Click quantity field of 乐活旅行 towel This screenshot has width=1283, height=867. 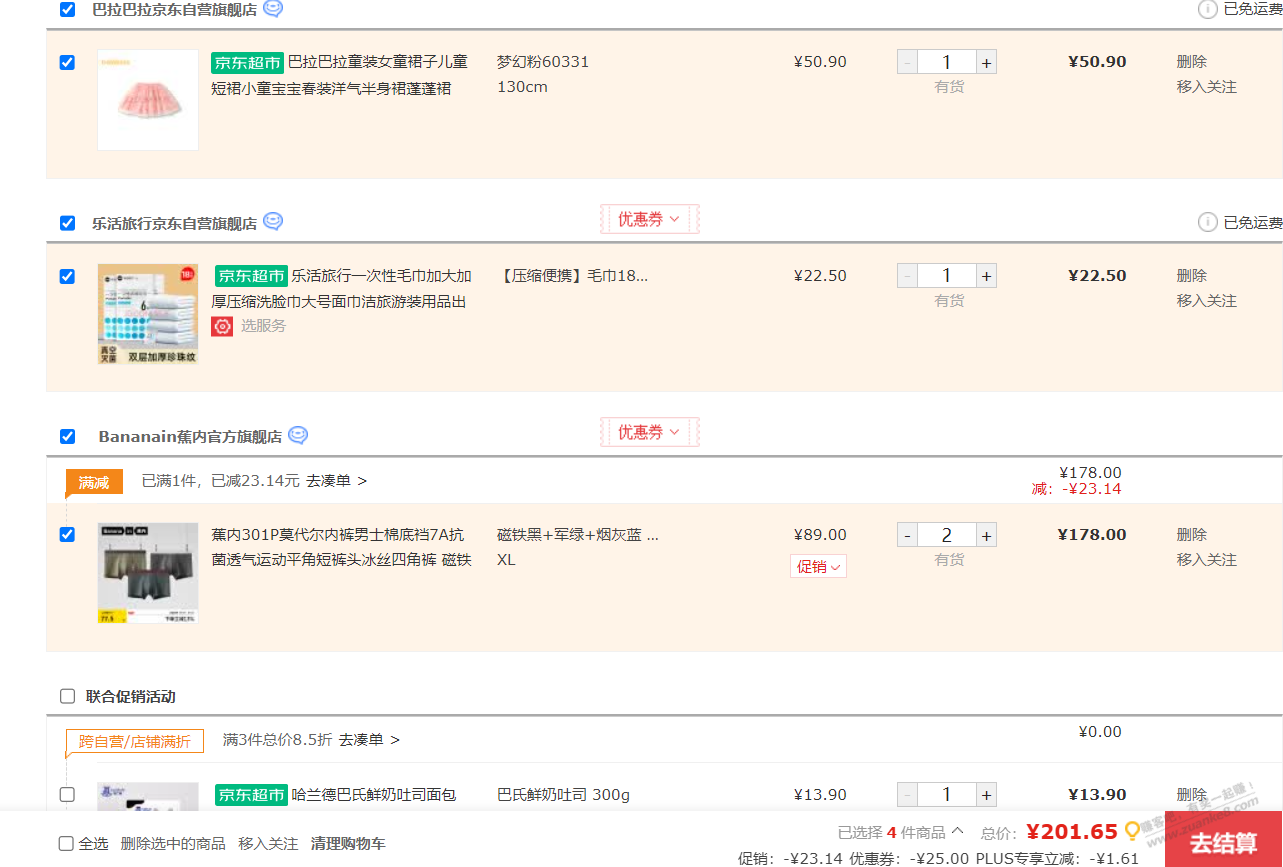947,276
